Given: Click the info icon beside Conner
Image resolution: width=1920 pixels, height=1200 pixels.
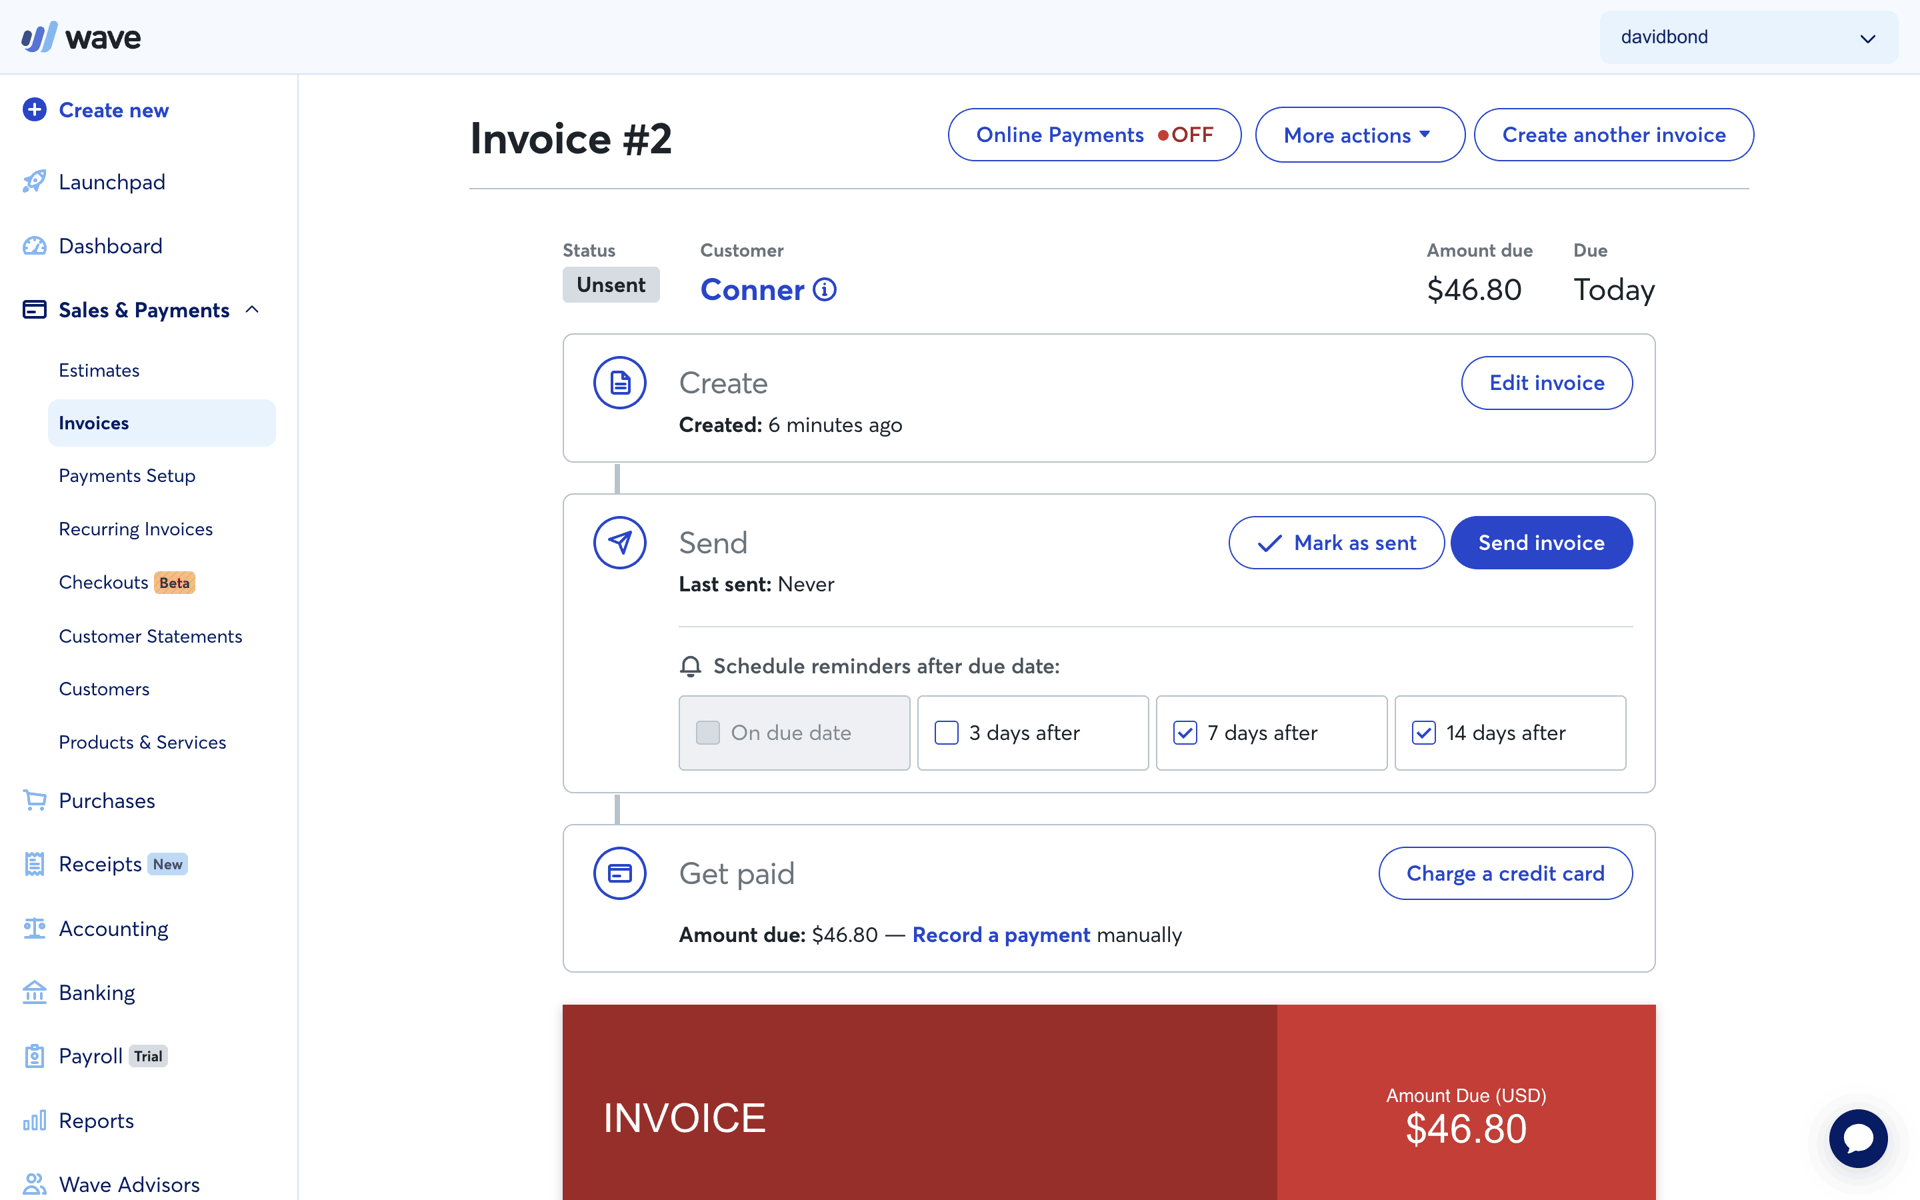Looking at the screenshot, I should pos(825,290).
